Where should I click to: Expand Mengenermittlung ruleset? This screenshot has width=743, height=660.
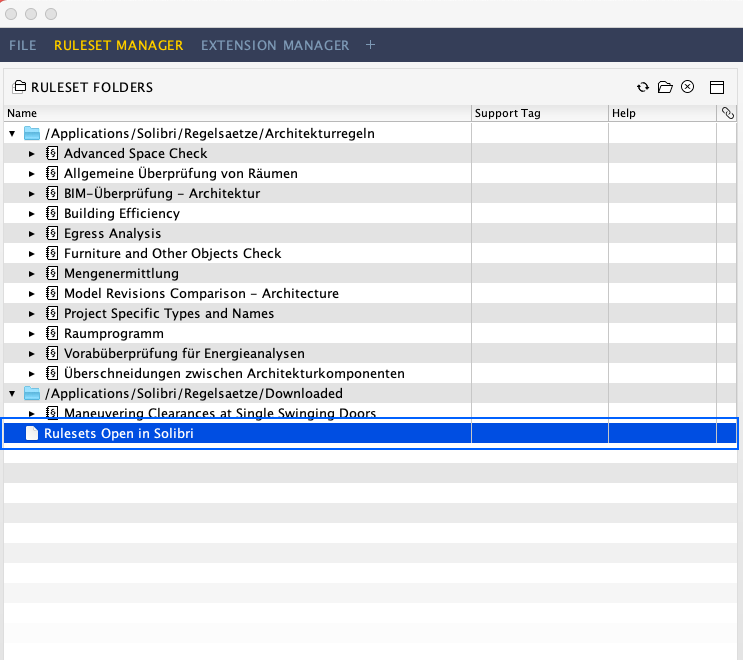(32, 273)
